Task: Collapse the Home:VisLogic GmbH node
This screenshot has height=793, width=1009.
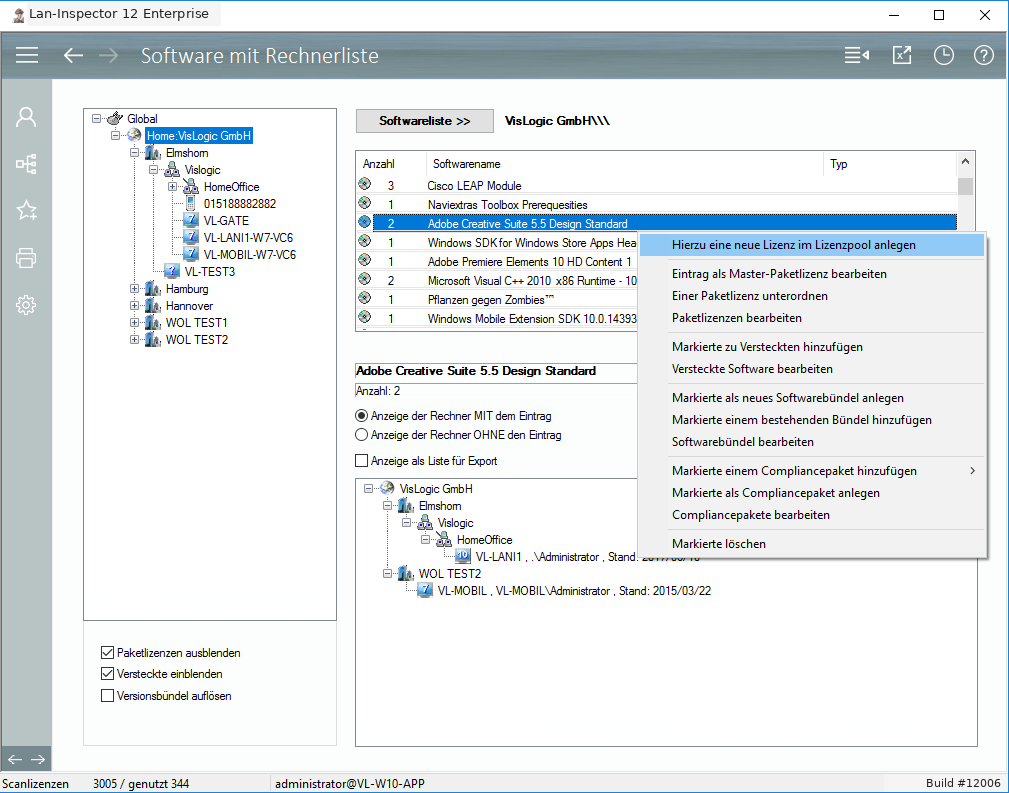Action: 115,135
